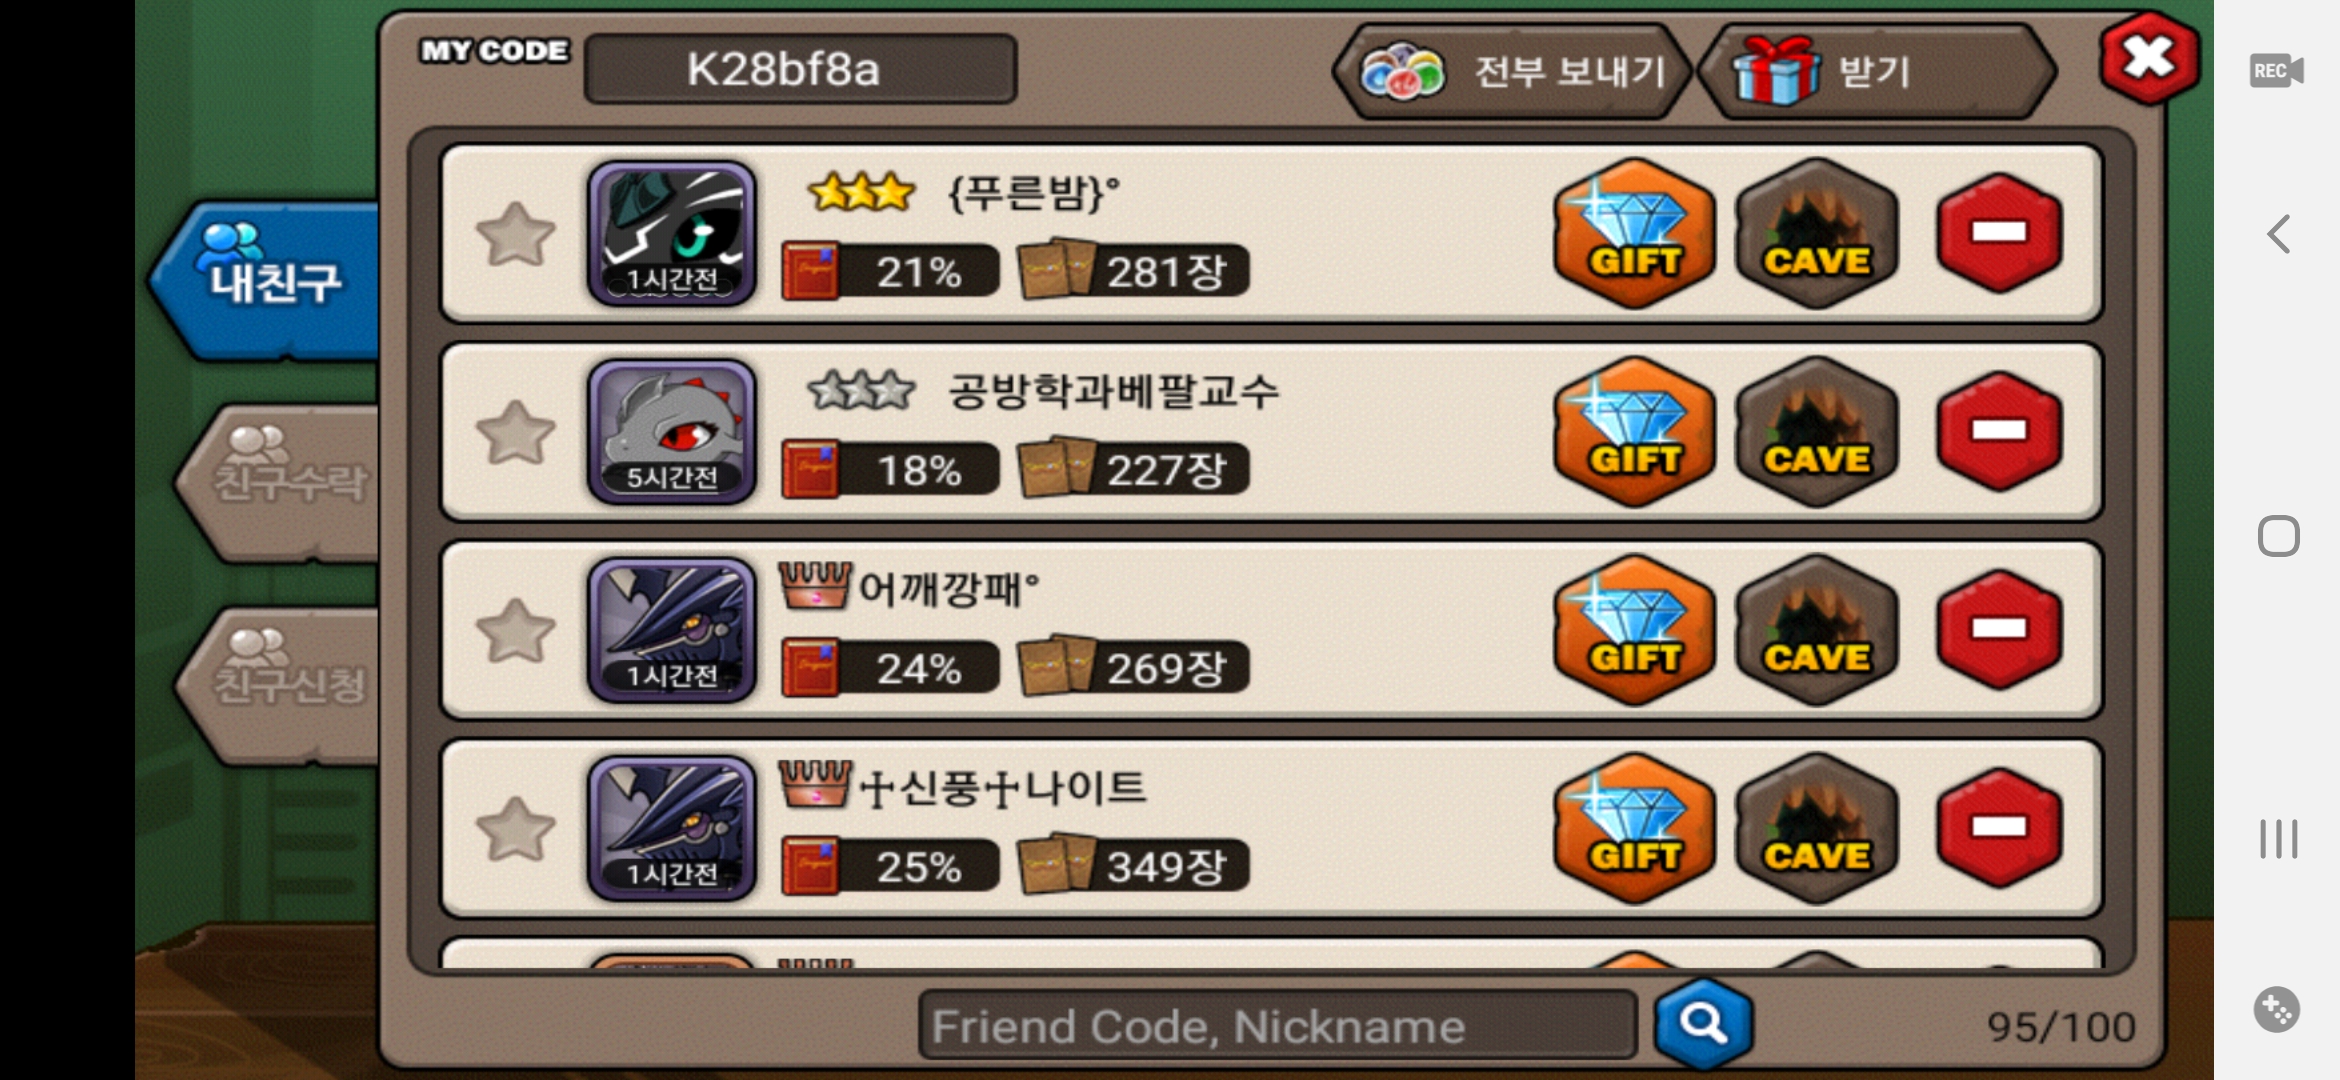Toggle favorite star for ✝신풍✝나이트
This screenshot has height=1080, width=2340.
pyautogui.click(x=515, y=829)
